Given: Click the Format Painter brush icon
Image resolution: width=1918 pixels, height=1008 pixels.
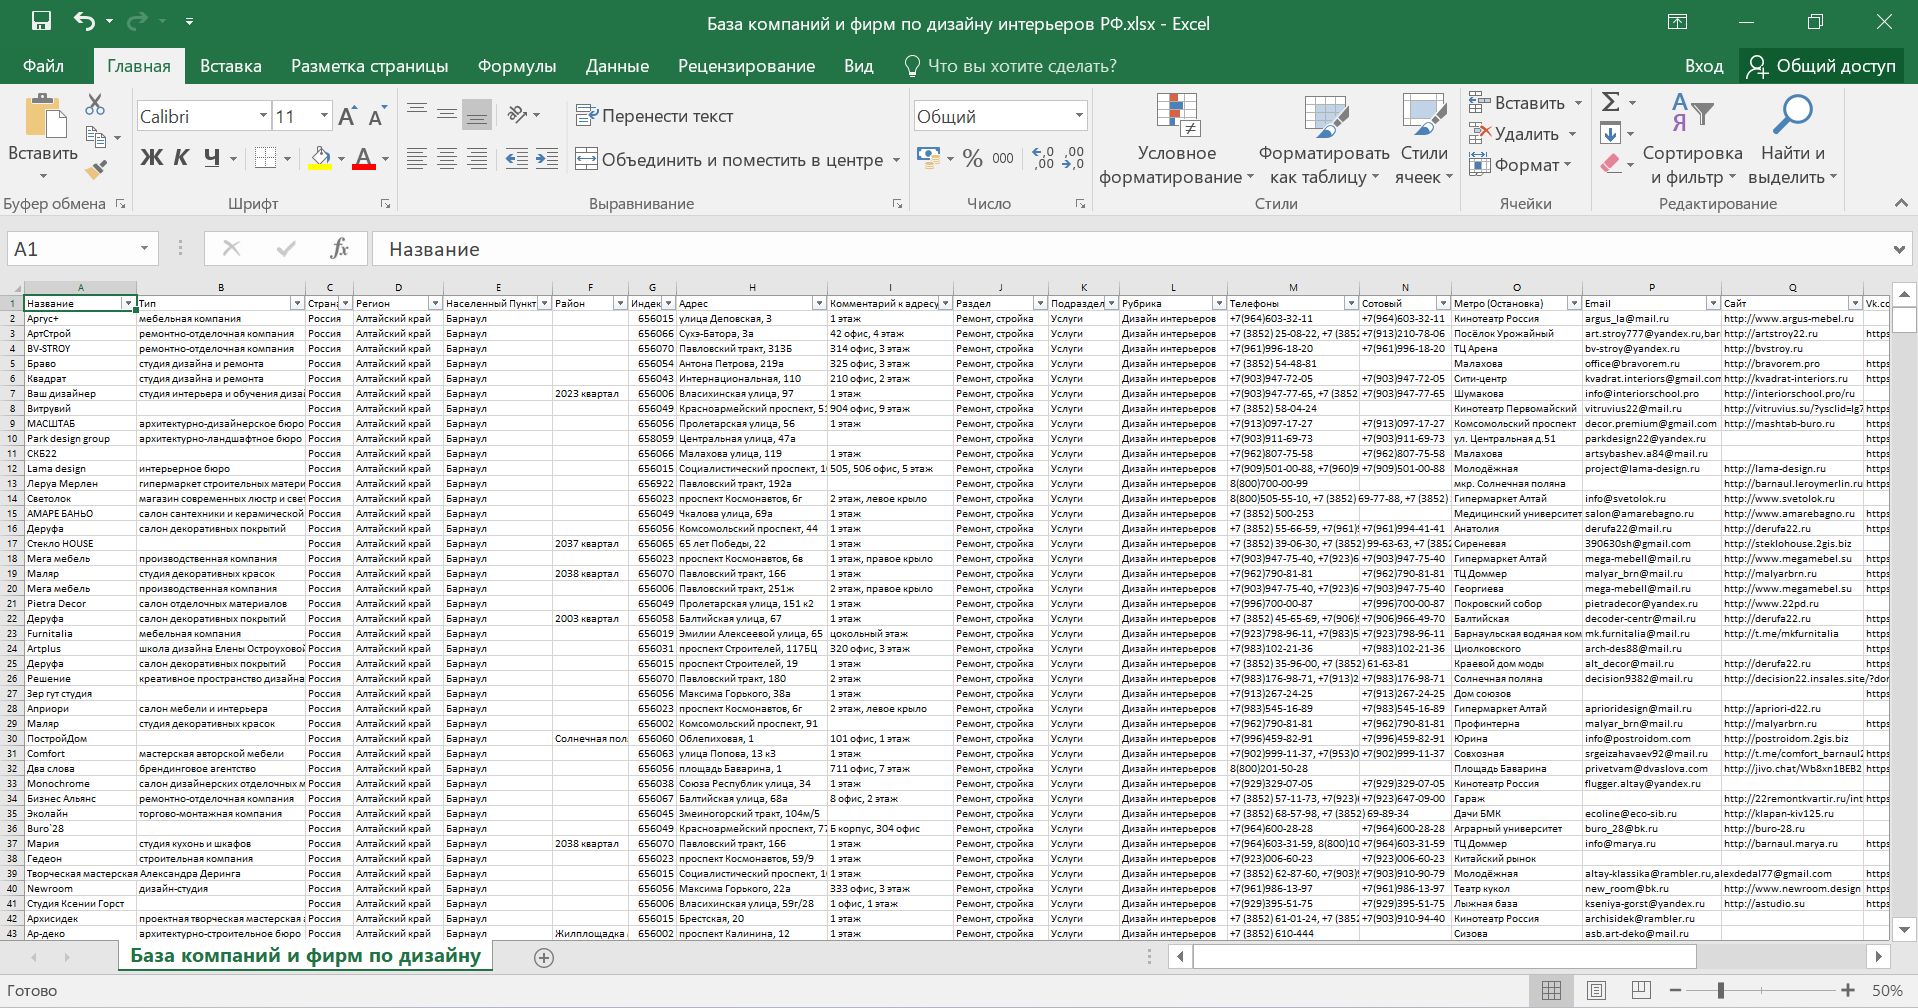Looking at the screenshot, I should 96,170.
